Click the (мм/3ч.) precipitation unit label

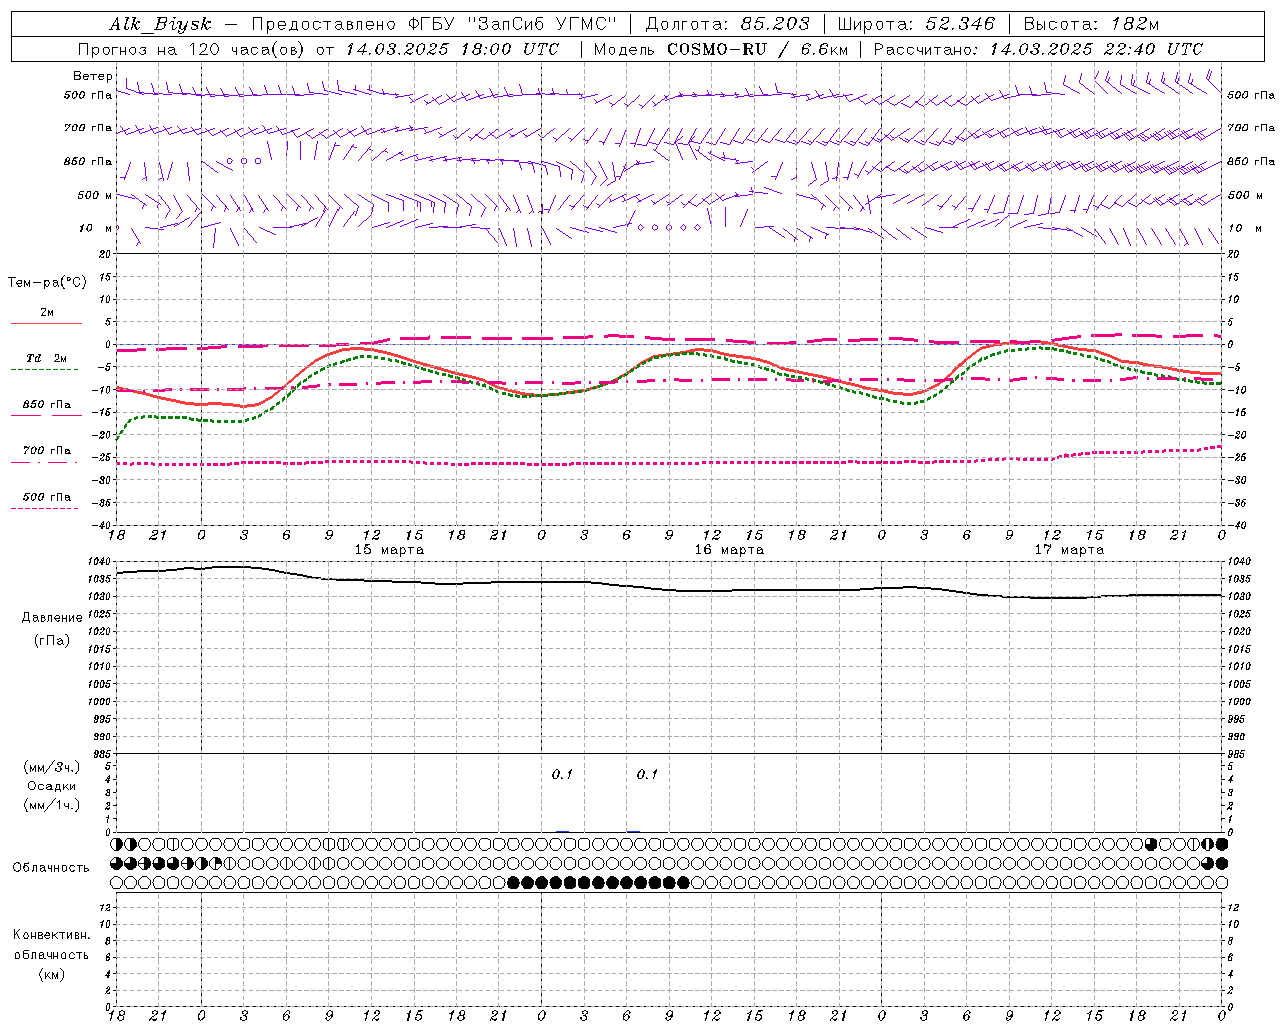point(52,767)
